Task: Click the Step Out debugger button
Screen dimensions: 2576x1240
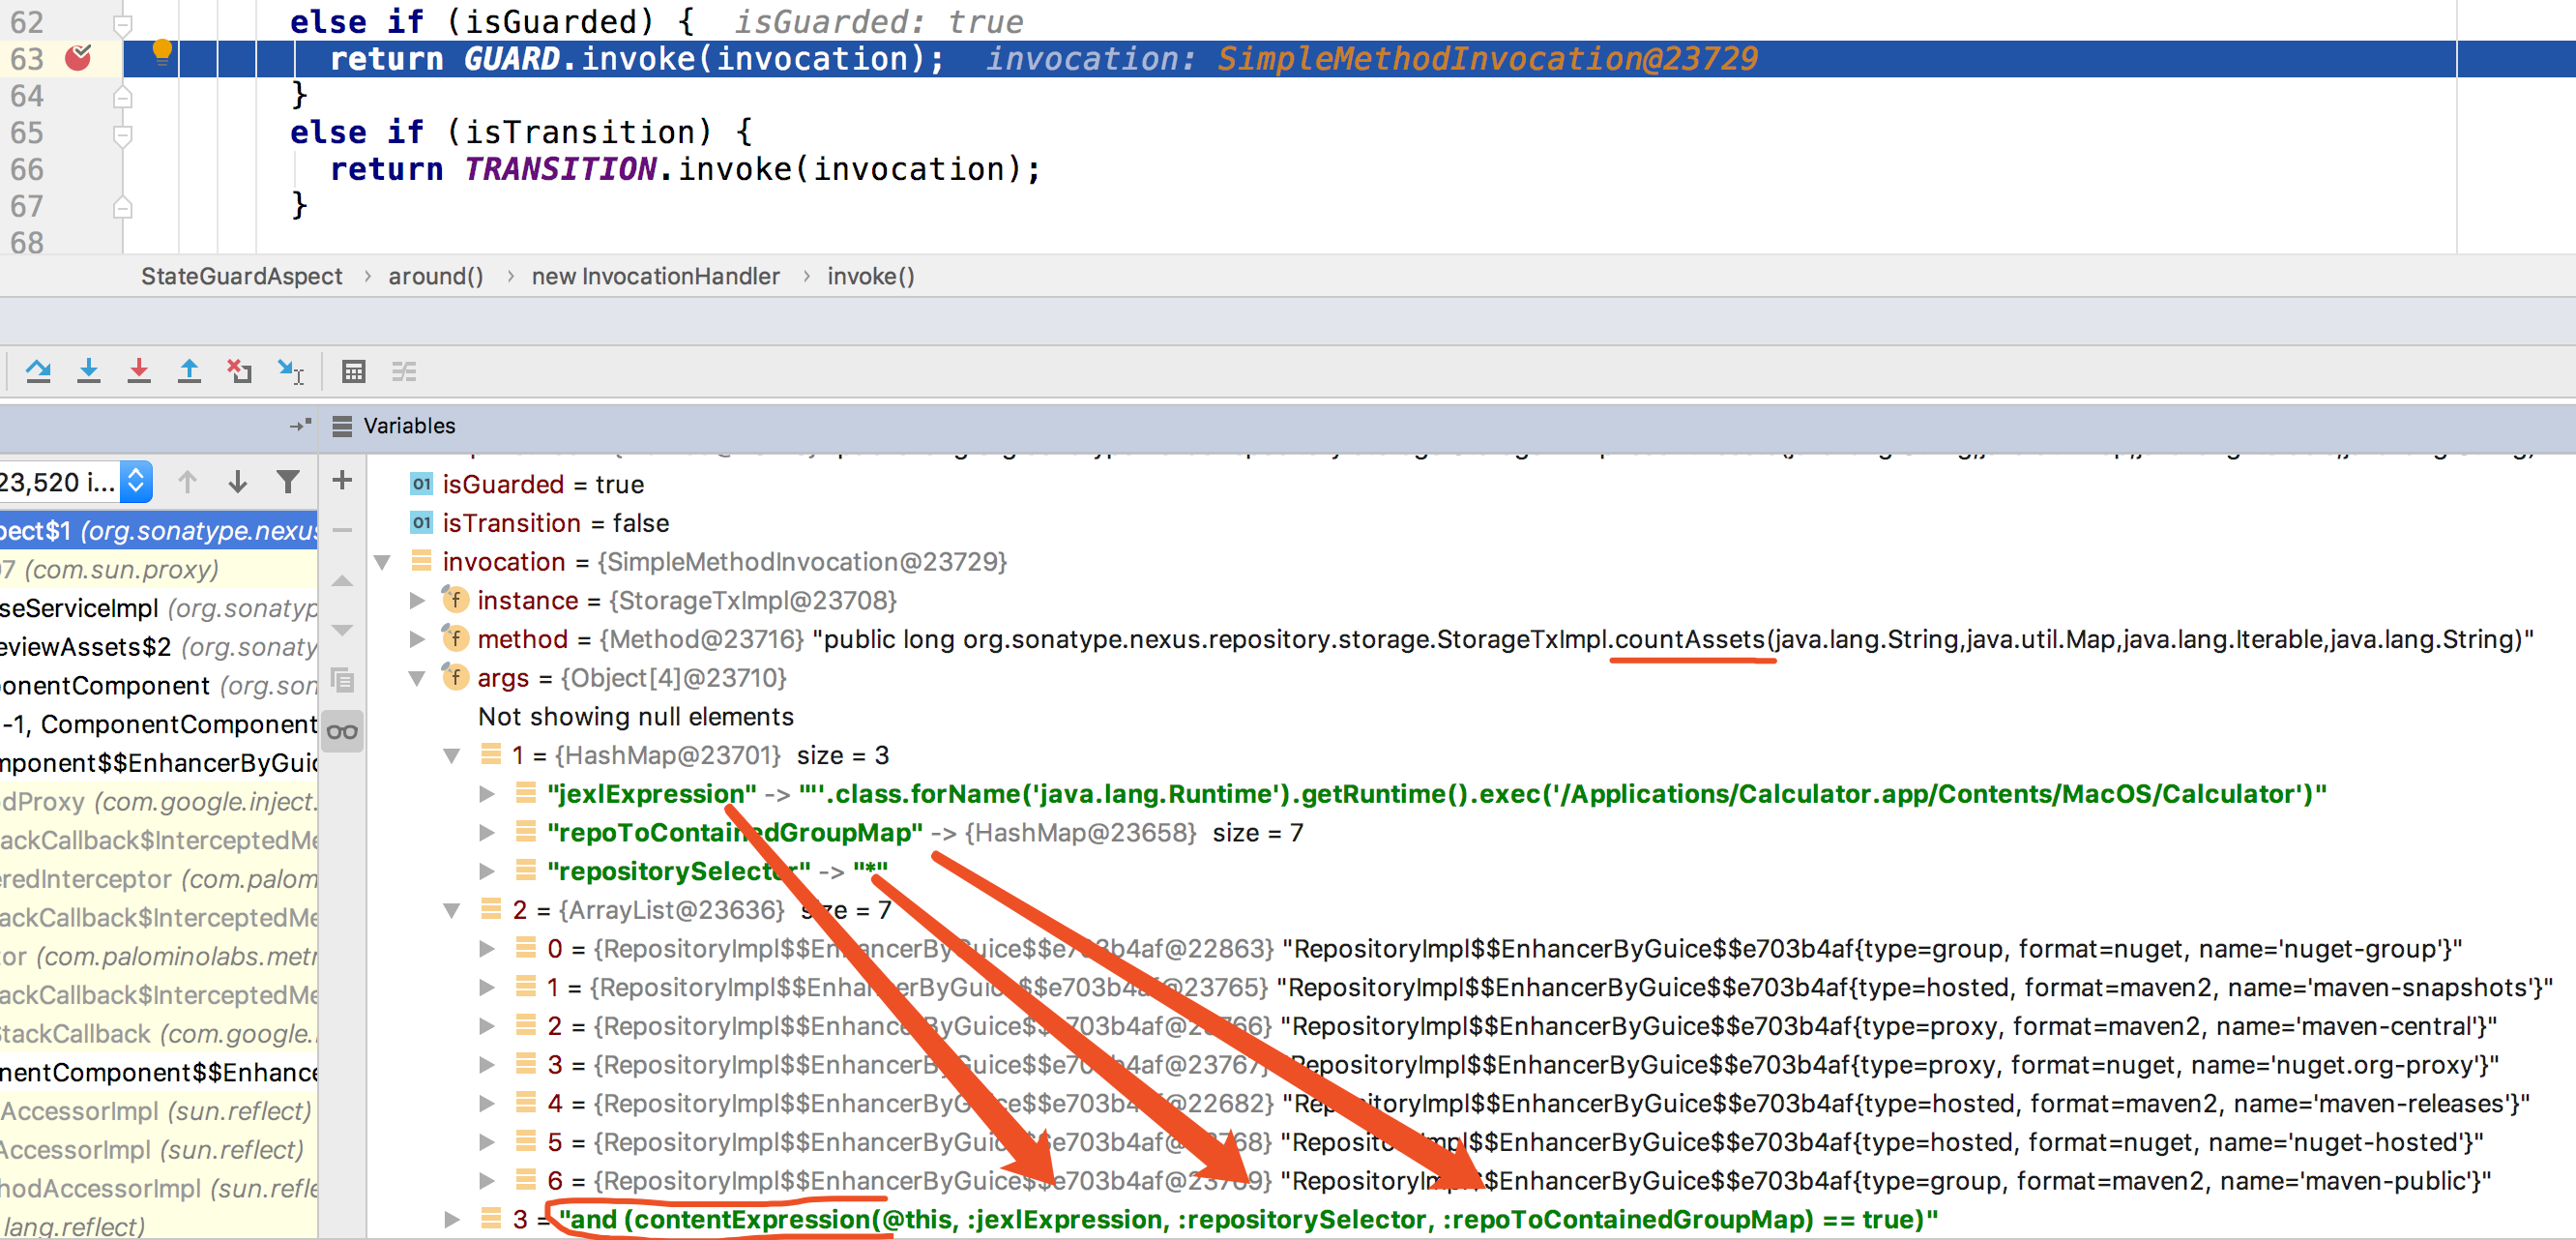Action: pos(189,371)
